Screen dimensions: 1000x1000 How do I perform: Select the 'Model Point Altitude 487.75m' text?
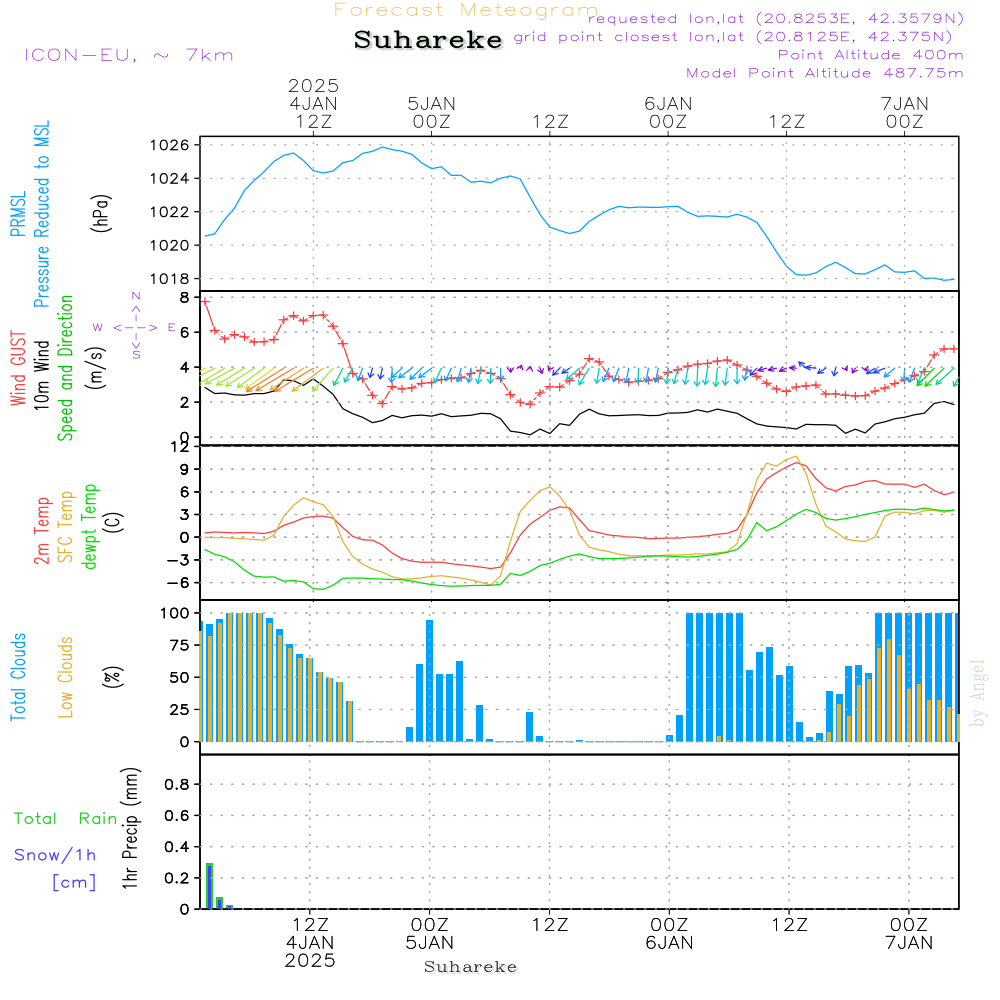825,73
